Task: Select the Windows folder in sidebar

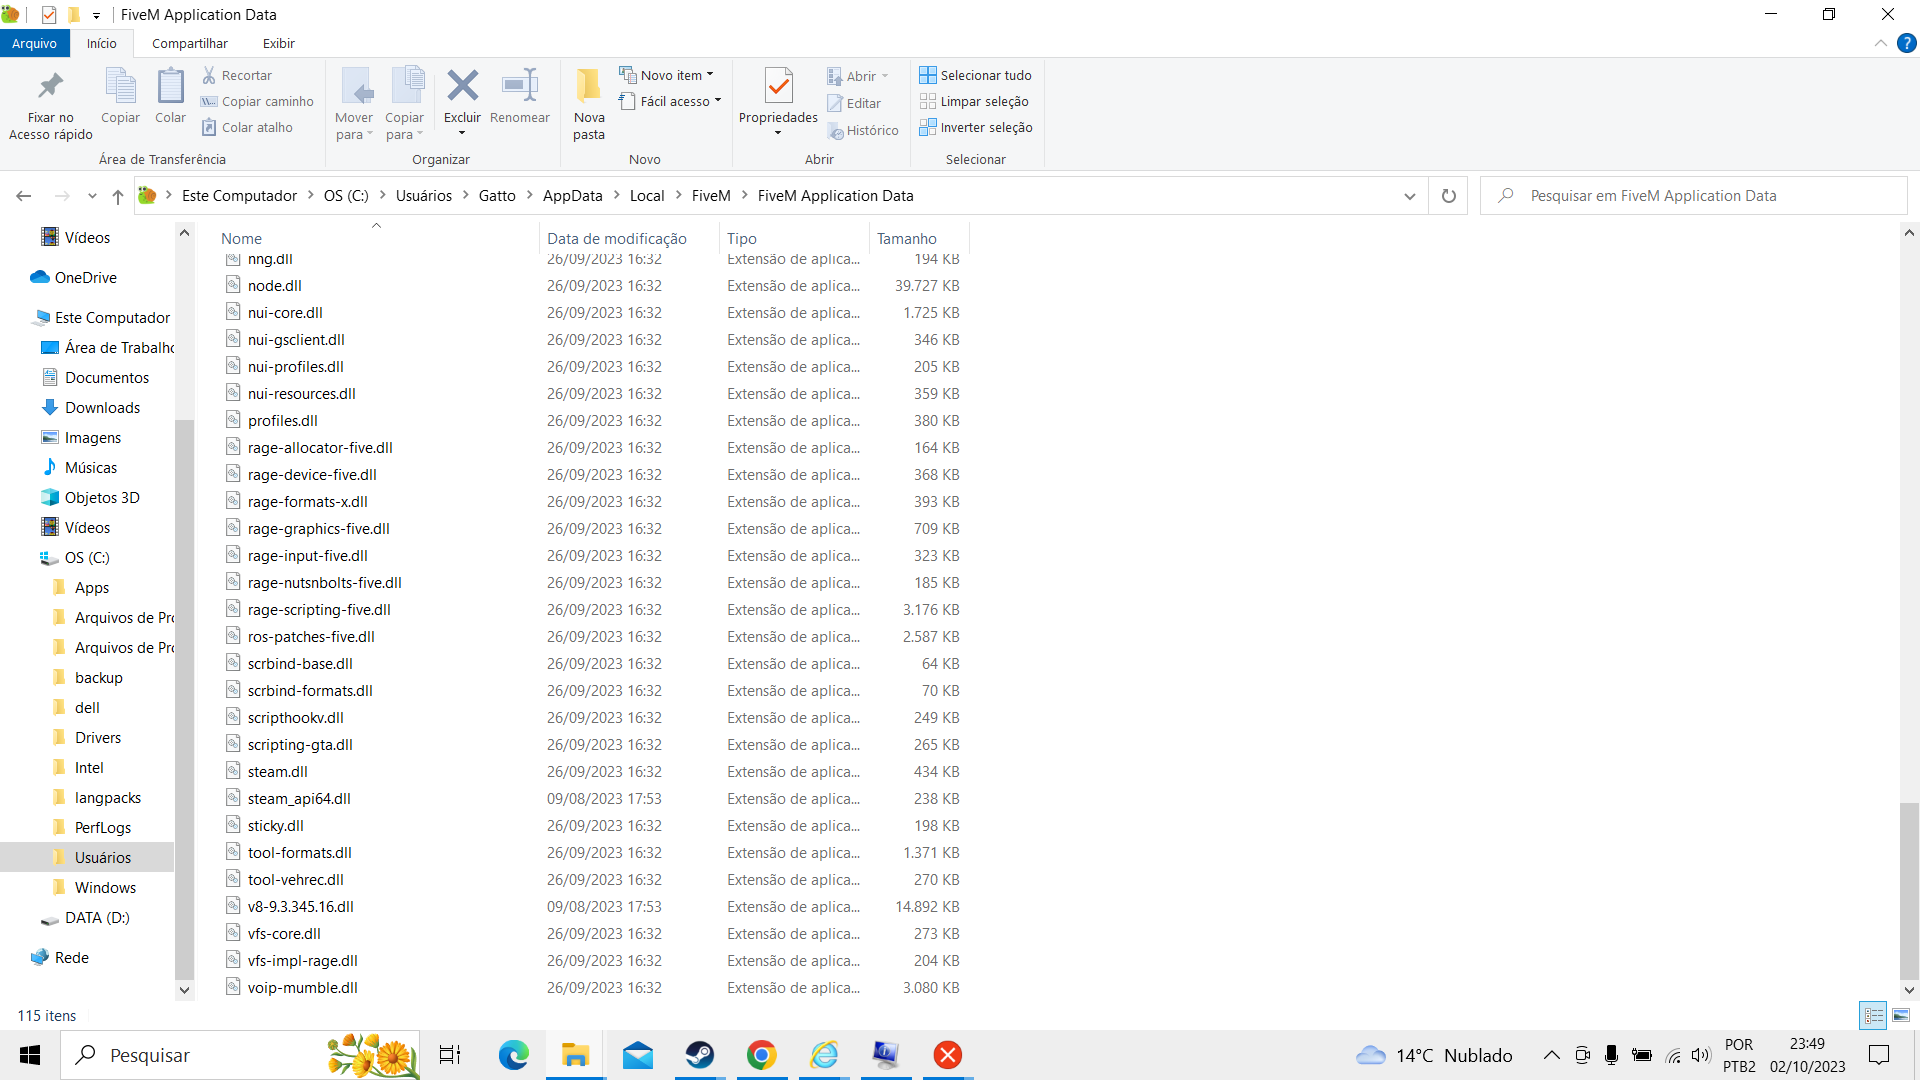Action: coord(105,887)
